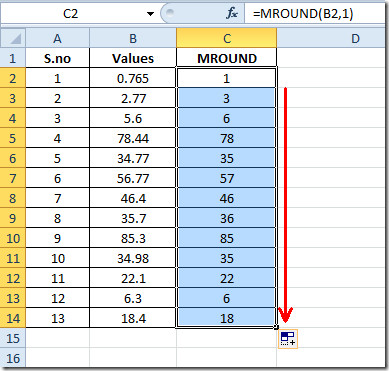Expand the Name Box dropdown arrow
This screenshot has width=389, height=371.
click(x=150, y=14)
